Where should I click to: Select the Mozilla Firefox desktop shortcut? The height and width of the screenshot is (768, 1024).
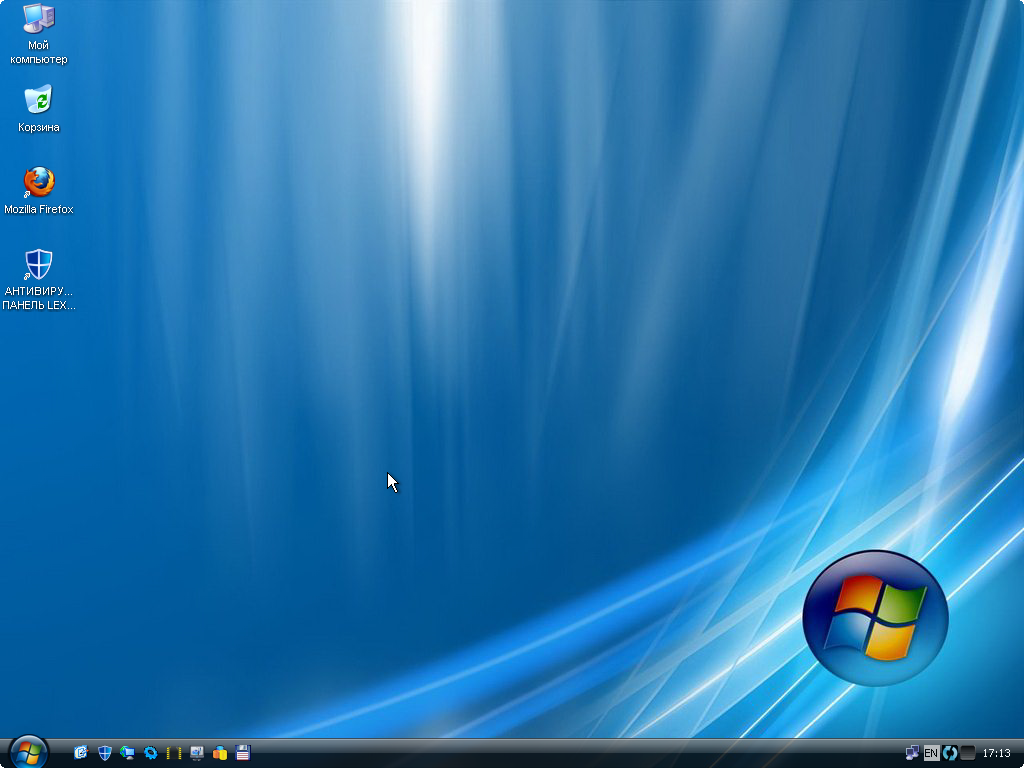(39, 182)
